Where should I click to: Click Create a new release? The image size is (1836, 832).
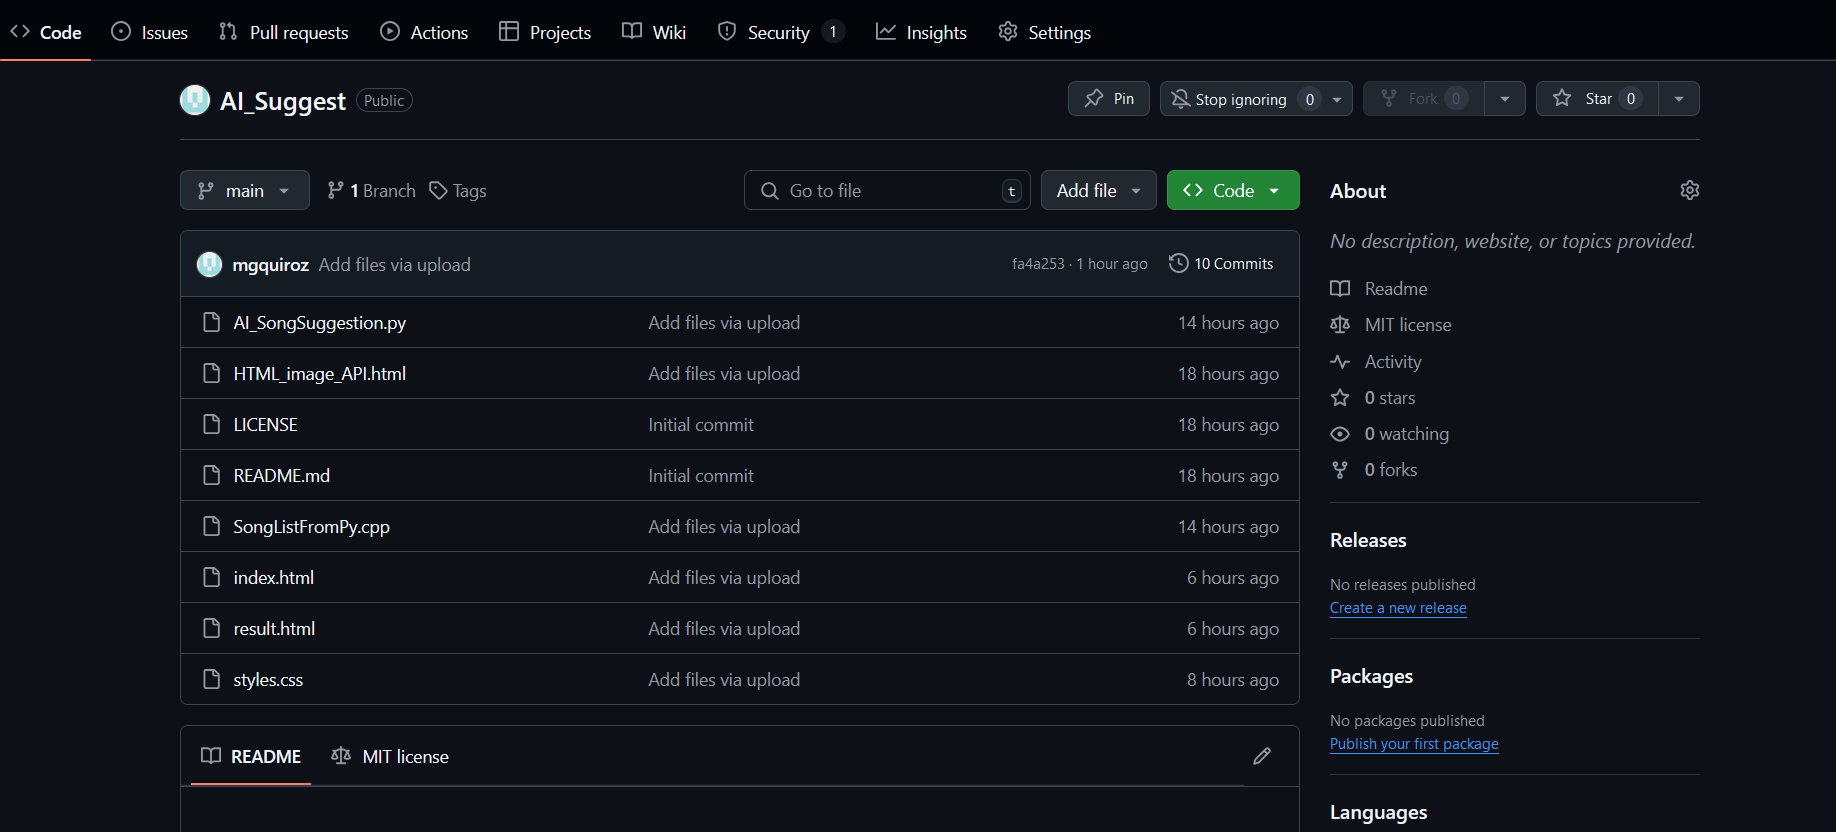click(x=1398, y=608)
